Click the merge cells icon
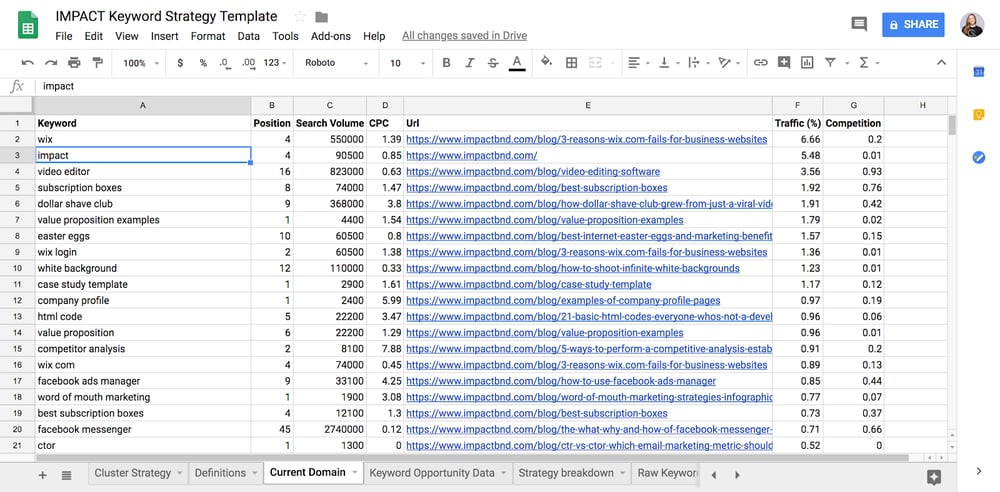The image size is (1000, 492). [x=596, y=63]
